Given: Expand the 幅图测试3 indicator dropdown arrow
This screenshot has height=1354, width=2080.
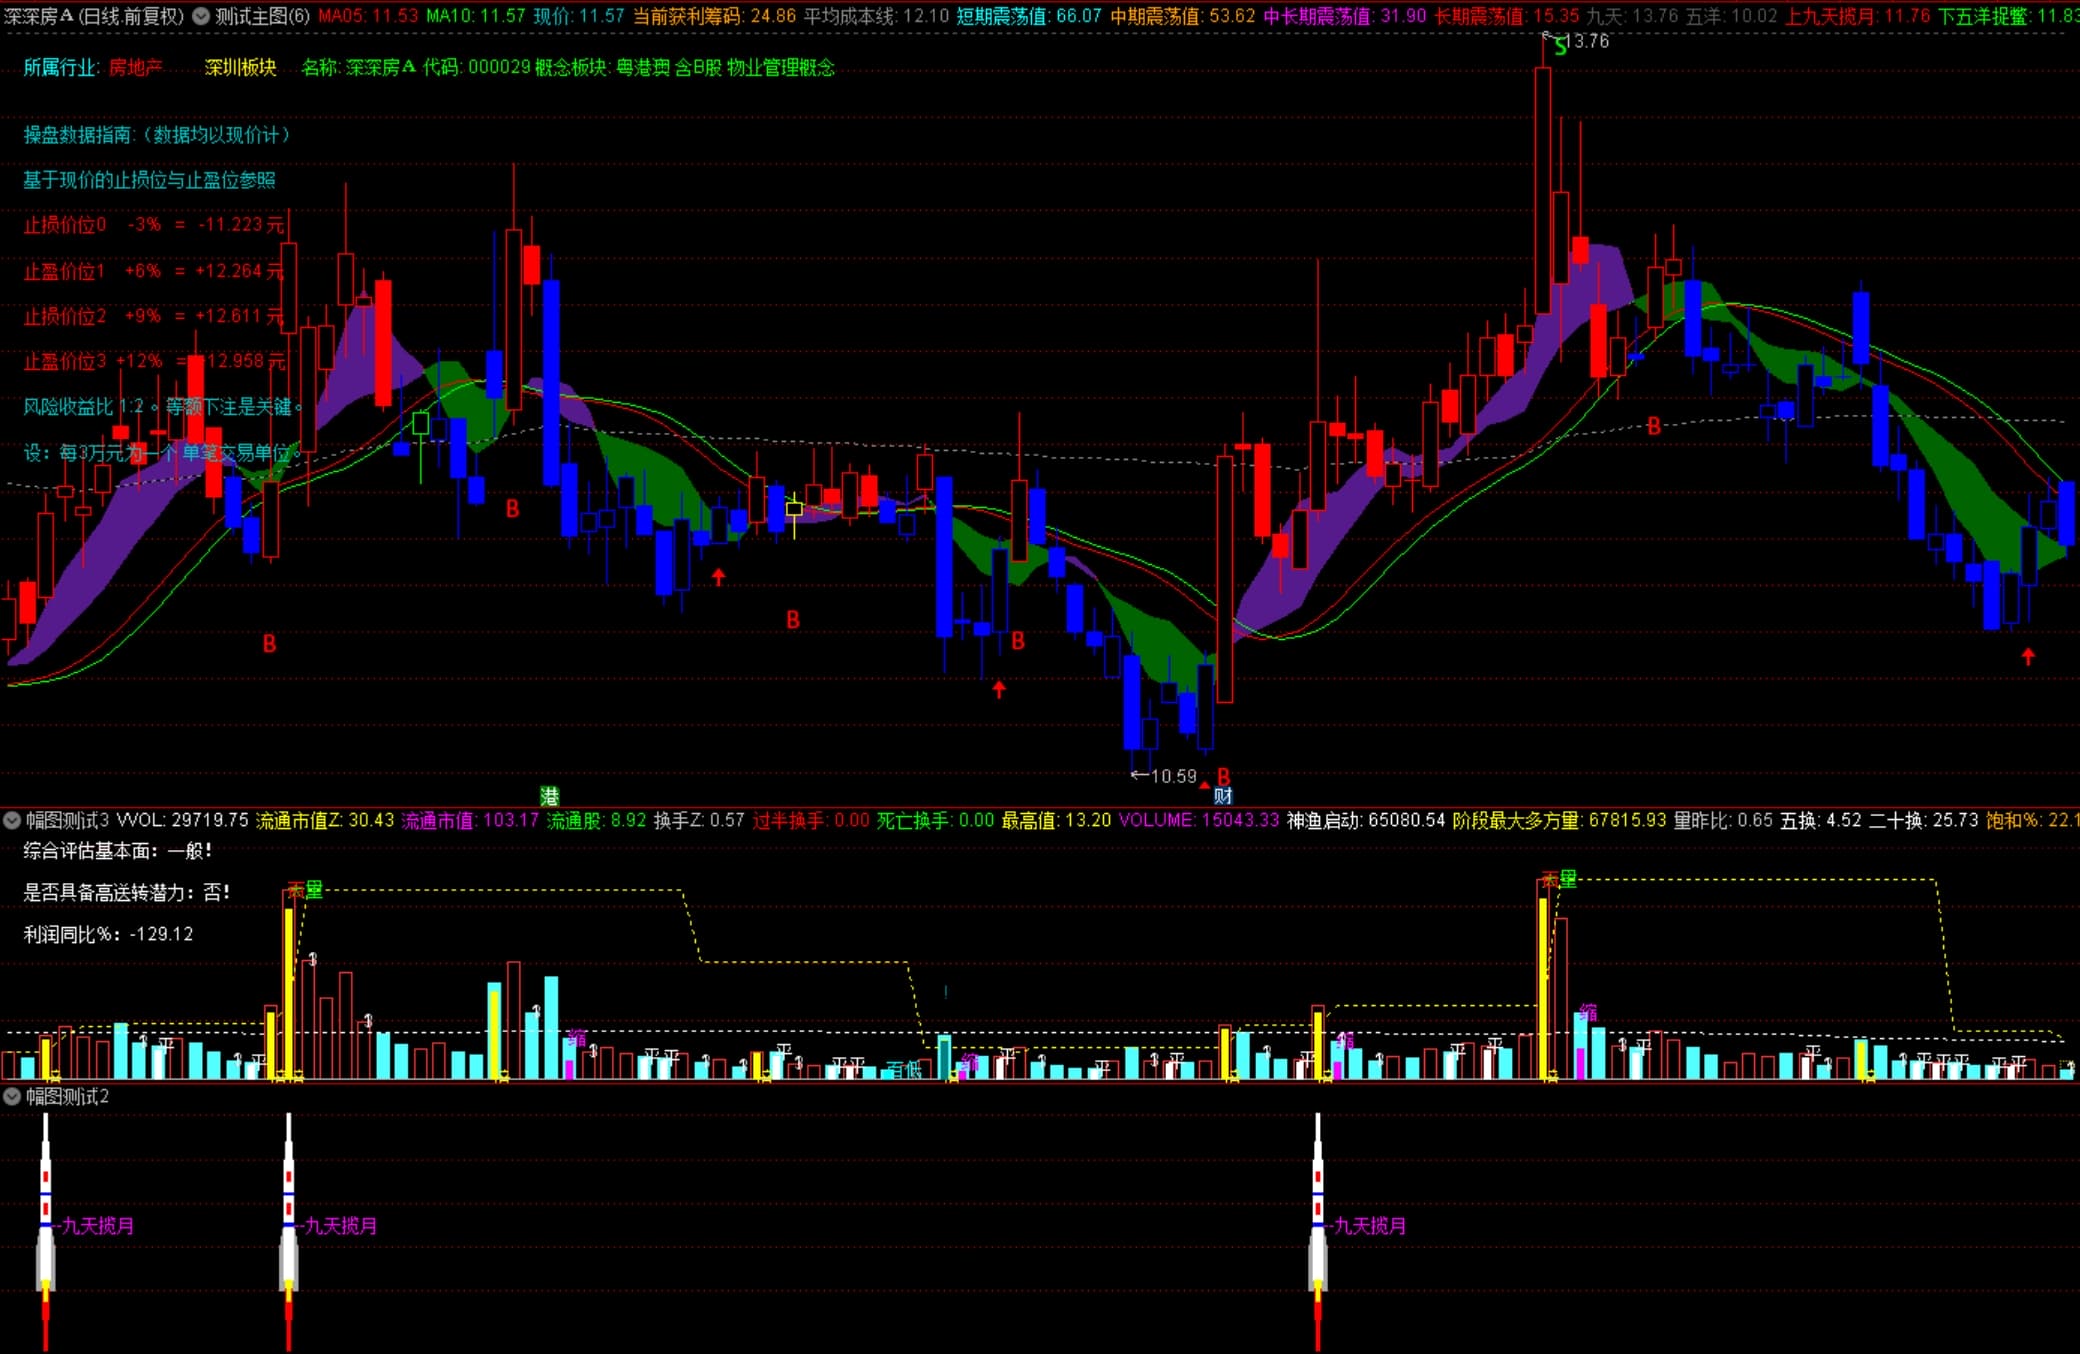Looking at the screenshot, I should [x=12, y=821].
